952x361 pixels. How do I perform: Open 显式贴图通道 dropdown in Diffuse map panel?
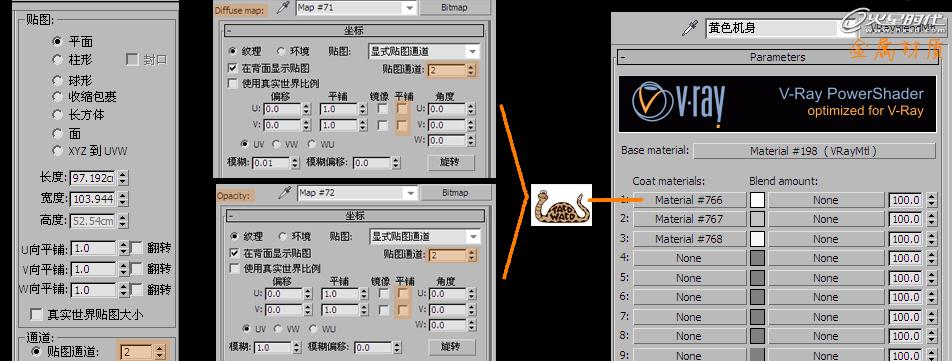pyautogui.click(x=472, y=52)
